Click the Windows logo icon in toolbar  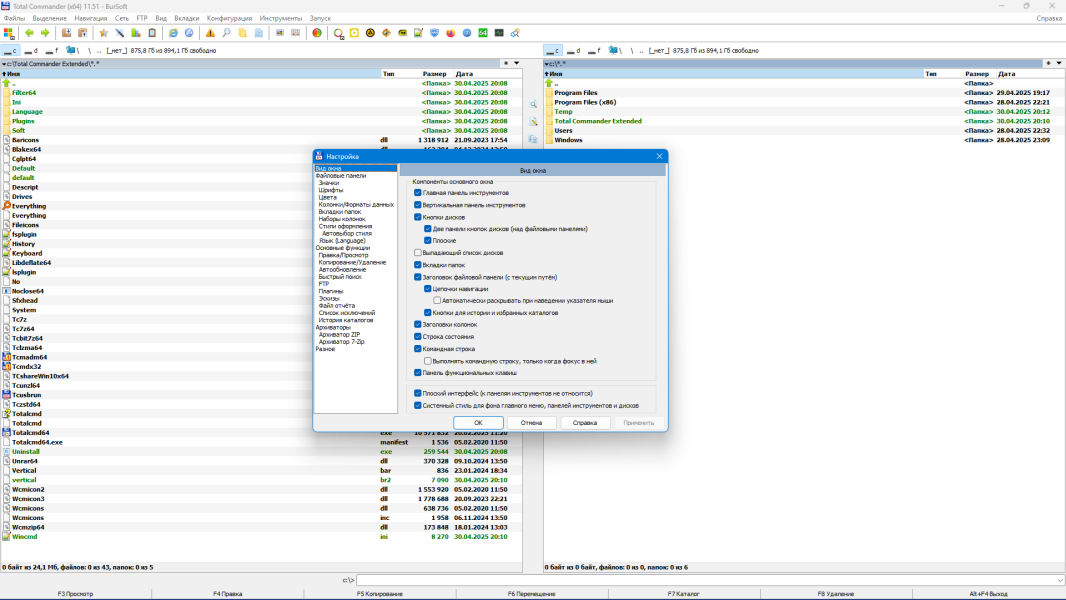click(9, 33)
